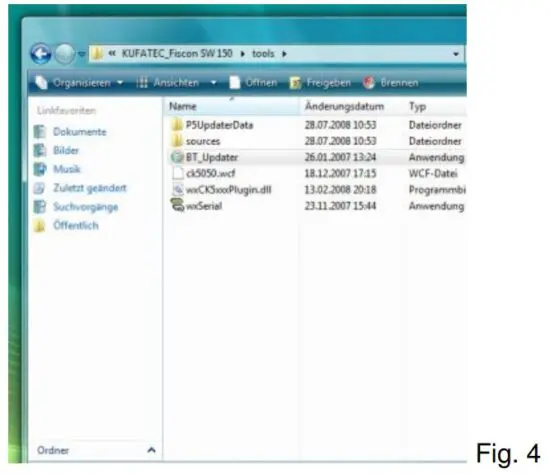
Task: Select the PSUpdaterData folder name
Action: (219, 125)
